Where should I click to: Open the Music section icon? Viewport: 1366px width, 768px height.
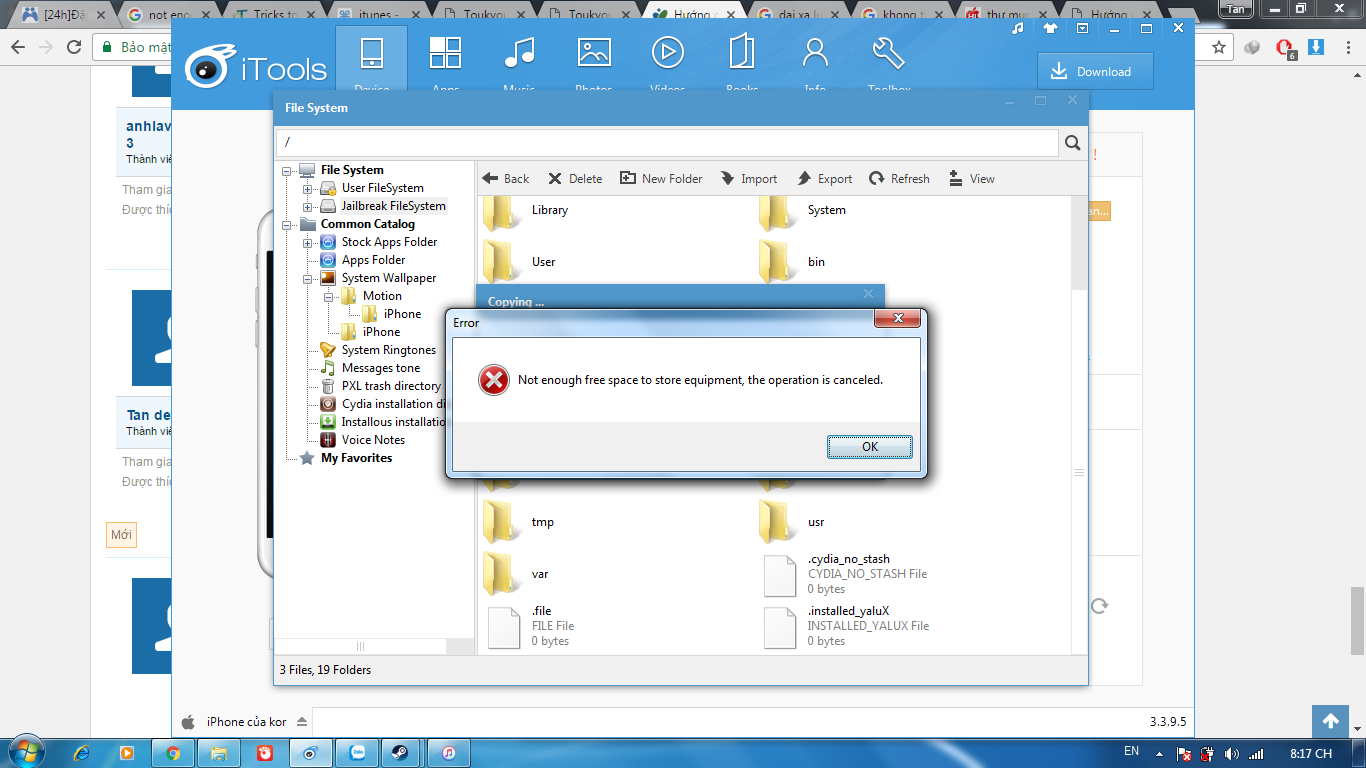click(x=519, y=53)
